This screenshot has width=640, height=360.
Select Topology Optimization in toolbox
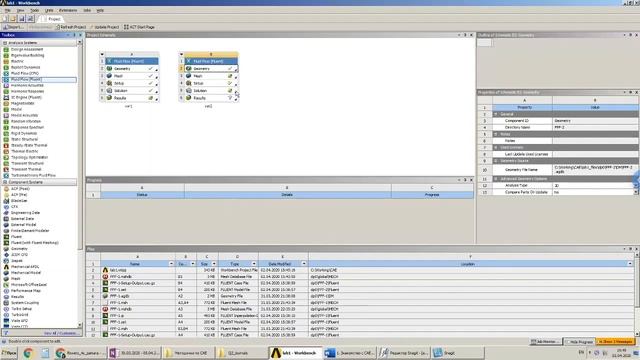[x=29, y=157]
